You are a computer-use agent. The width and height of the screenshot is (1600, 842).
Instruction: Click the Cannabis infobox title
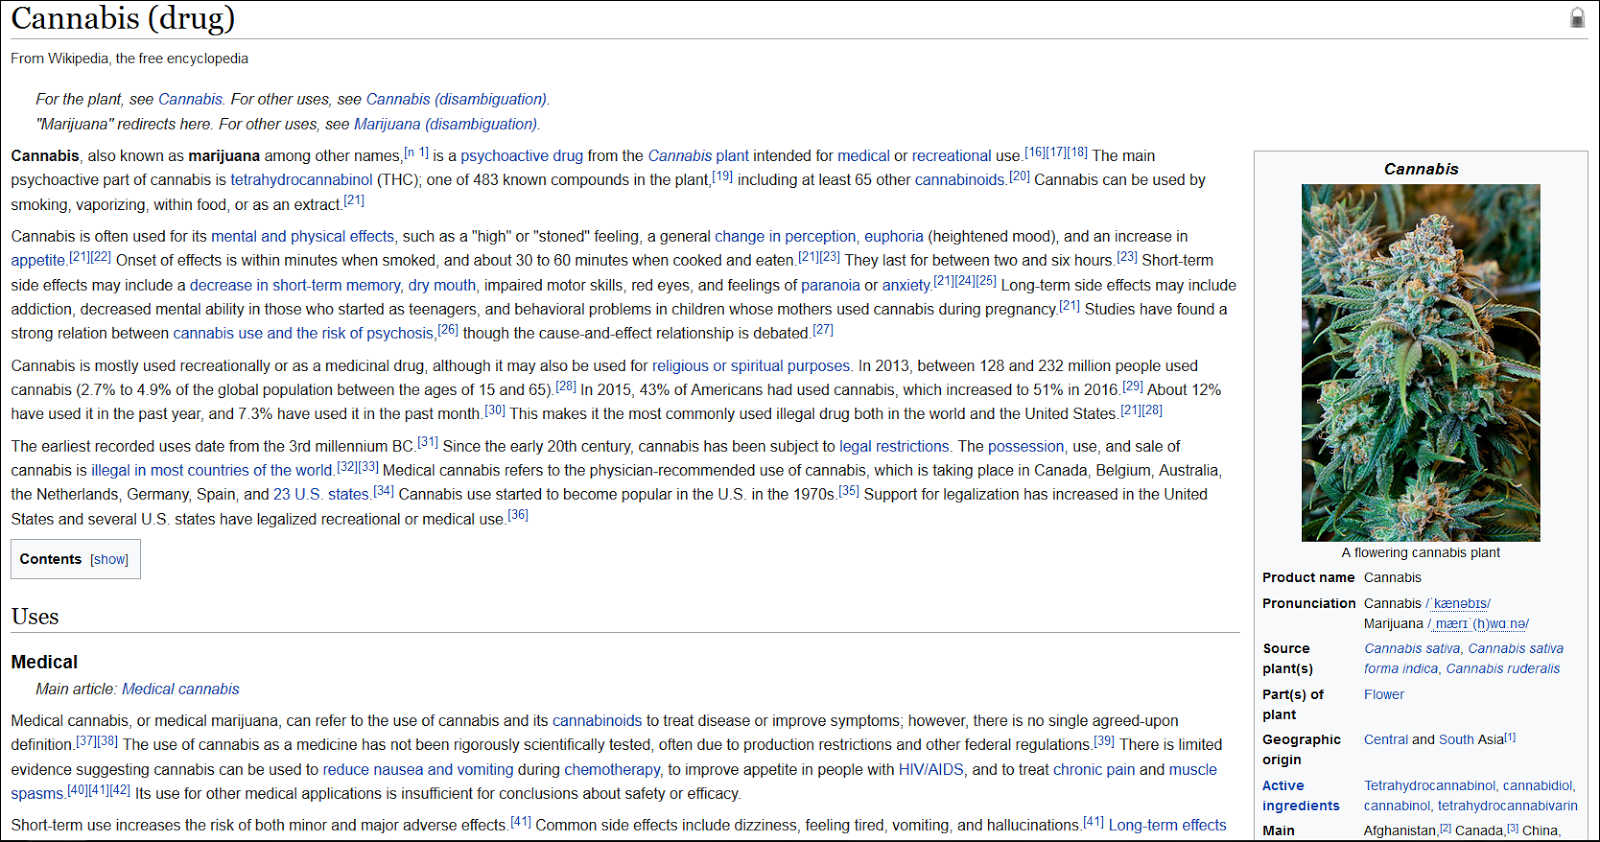click(1421, 169)
